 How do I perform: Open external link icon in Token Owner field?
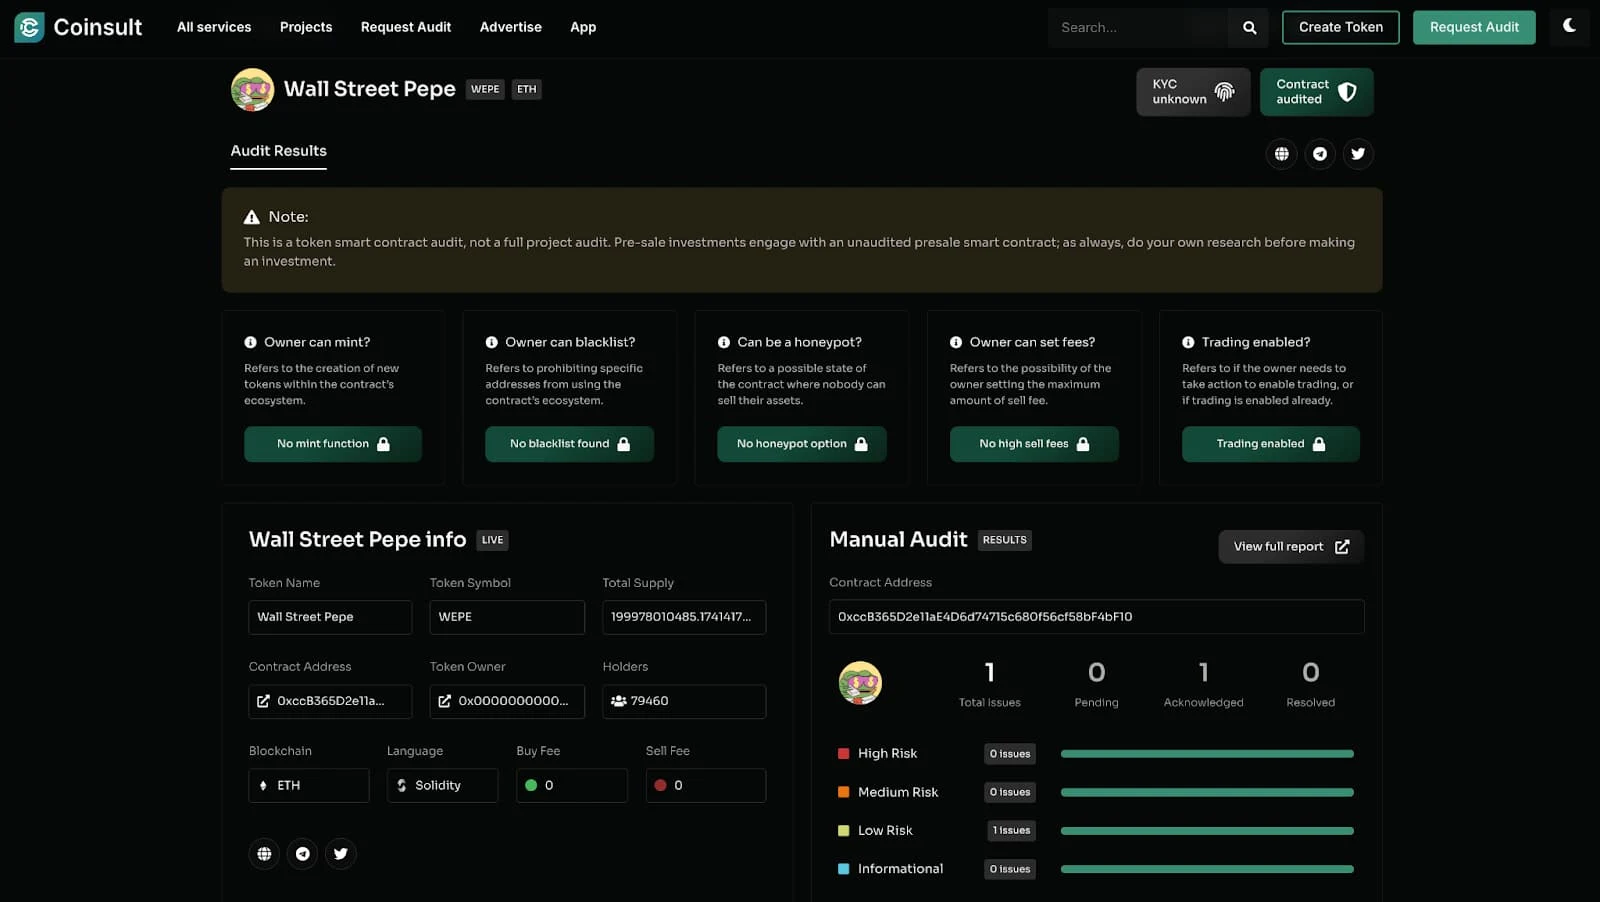pyautogui.click(x=444, y=702)
